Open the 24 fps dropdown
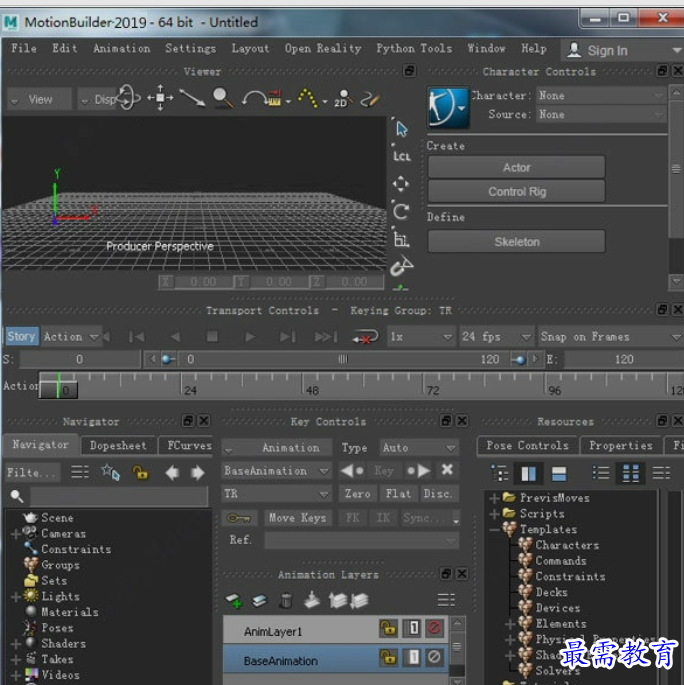 click(496, 337)
